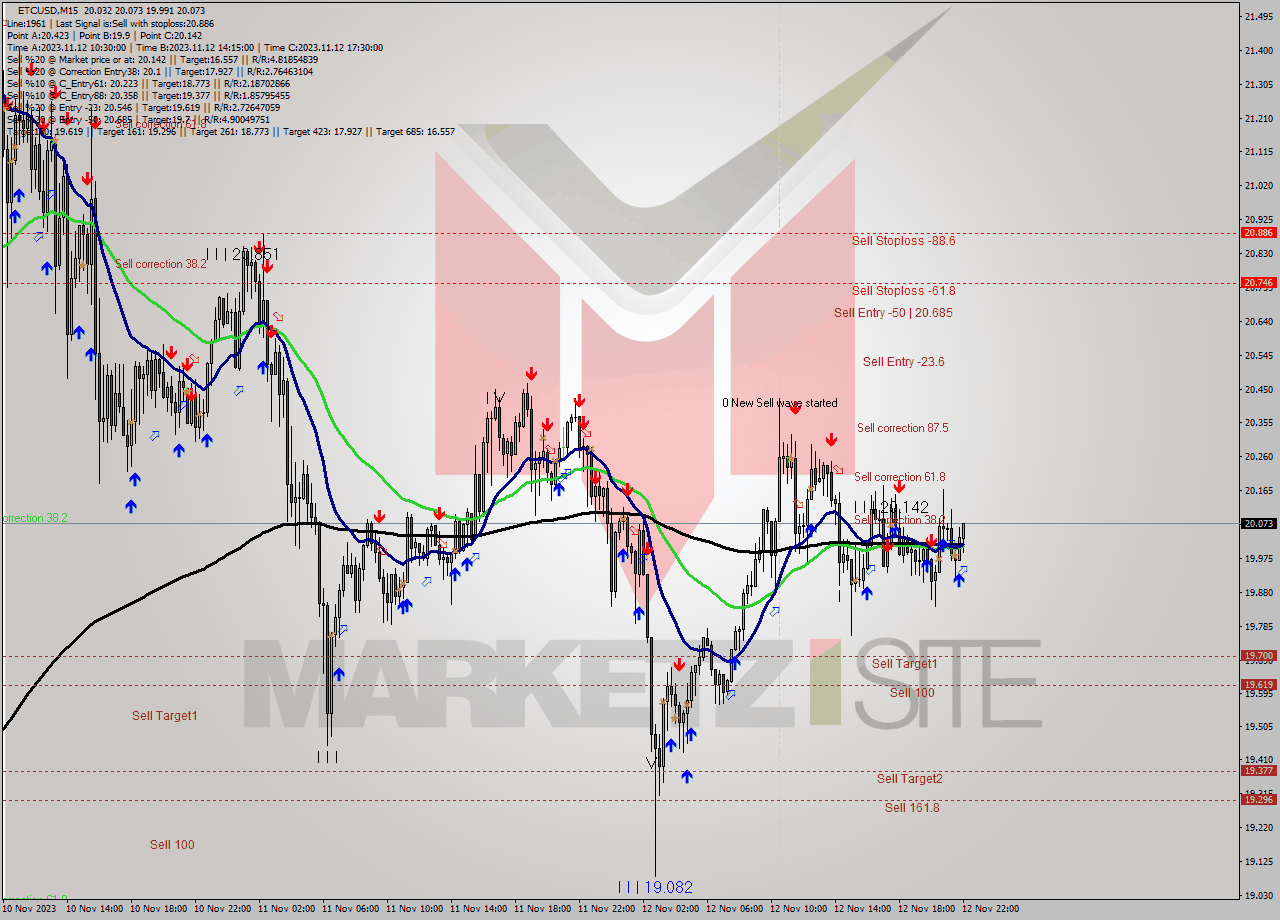Click the 'Target 685: 16.557' text
Image resolution: width=1280 pixels, height=920 pixels.
(416, 131)
